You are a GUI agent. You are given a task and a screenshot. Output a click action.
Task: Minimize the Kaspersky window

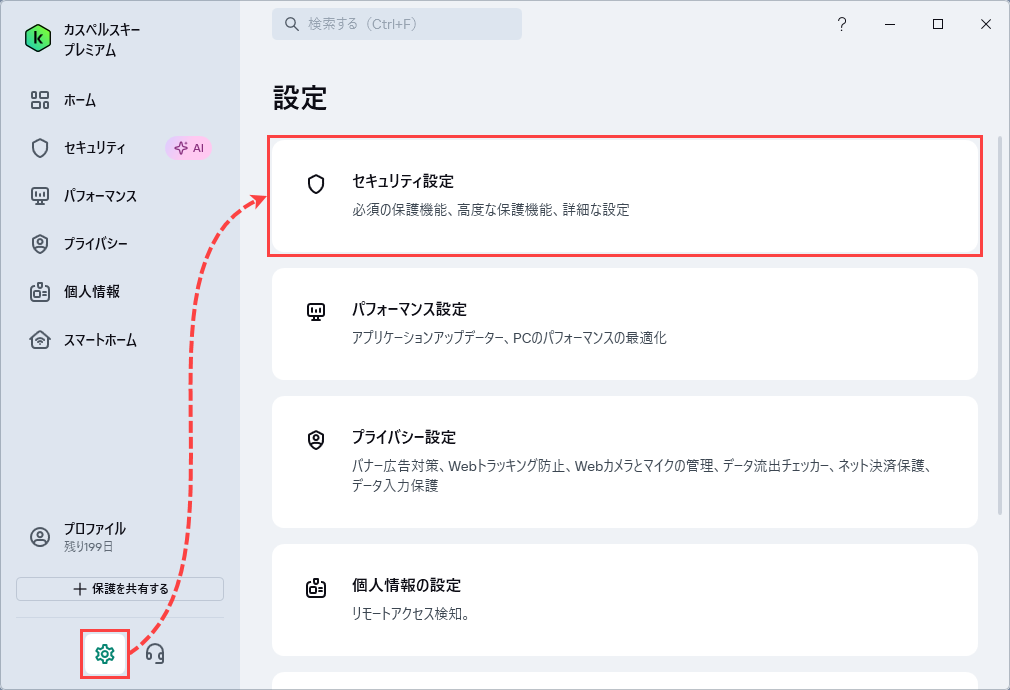pos(890,24)
